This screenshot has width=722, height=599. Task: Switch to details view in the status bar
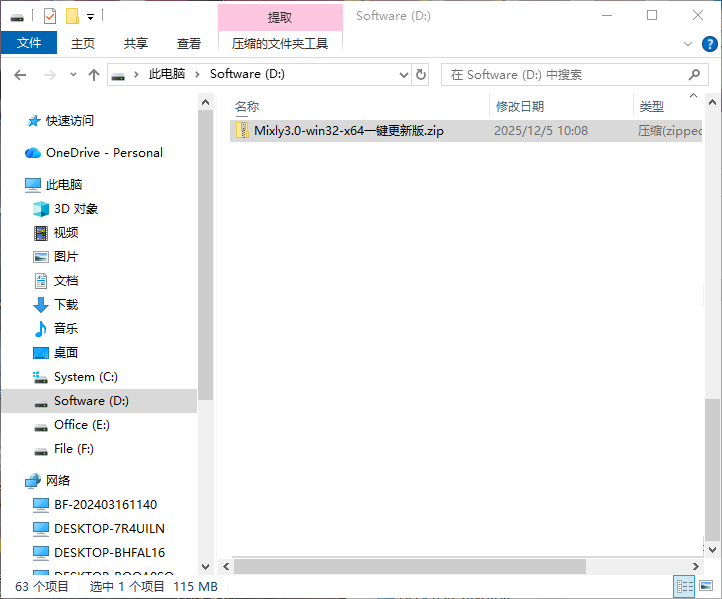(x=684, y=587)
